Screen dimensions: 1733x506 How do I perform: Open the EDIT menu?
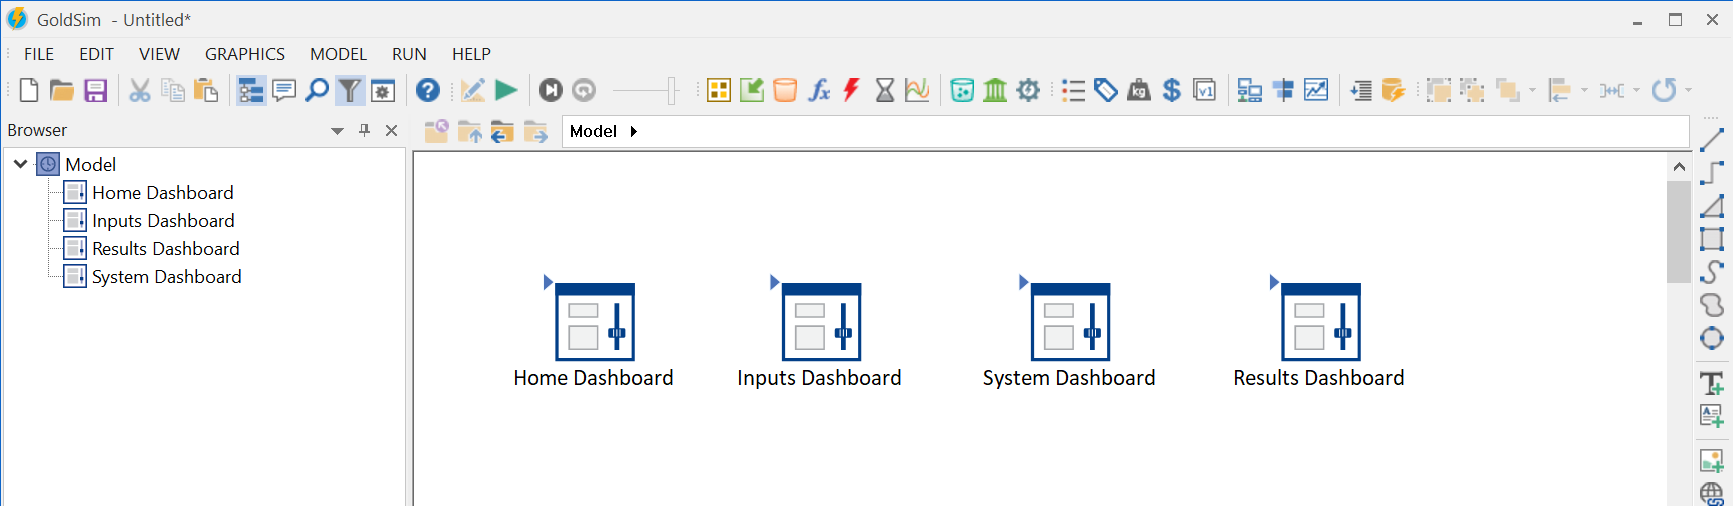[97, 54]
